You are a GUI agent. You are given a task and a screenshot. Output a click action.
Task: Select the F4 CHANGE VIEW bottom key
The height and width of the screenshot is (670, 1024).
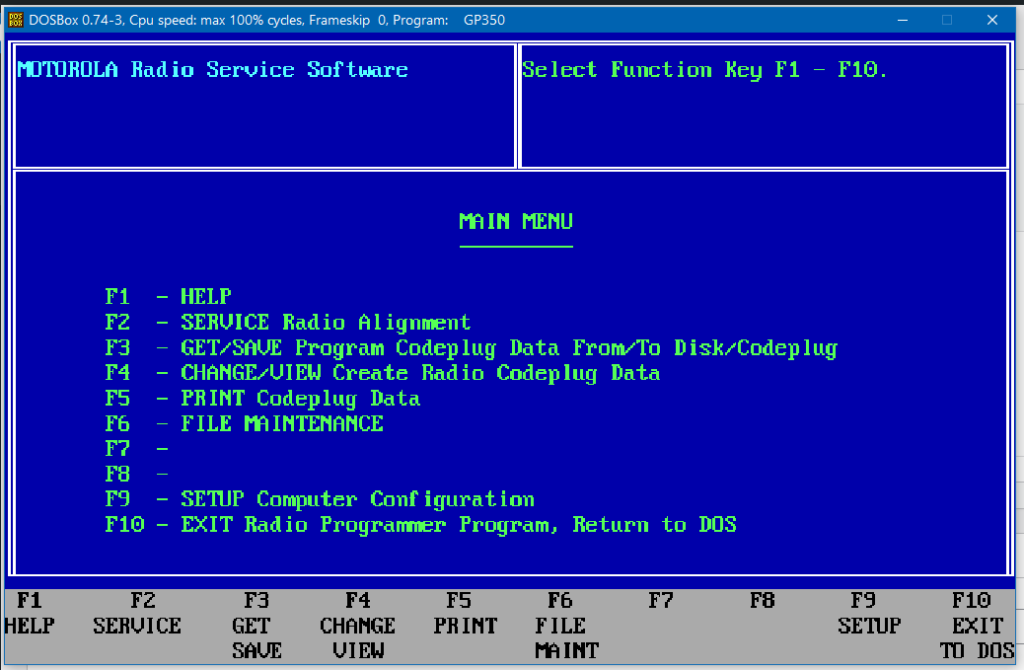(358, 626)
